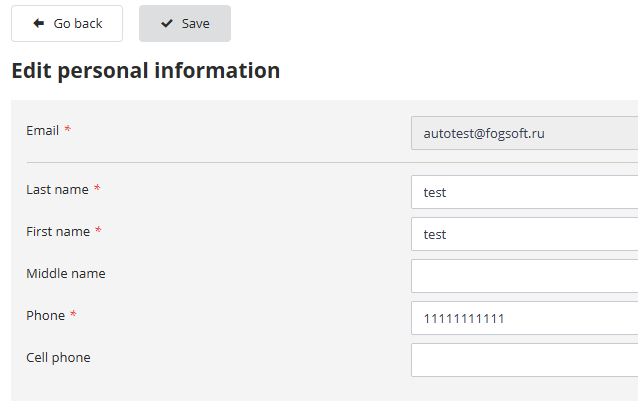The image size is (638, 404).
Task: Click the Edit personal information heading
Action: pyautogui.click(x=146, y=71)
